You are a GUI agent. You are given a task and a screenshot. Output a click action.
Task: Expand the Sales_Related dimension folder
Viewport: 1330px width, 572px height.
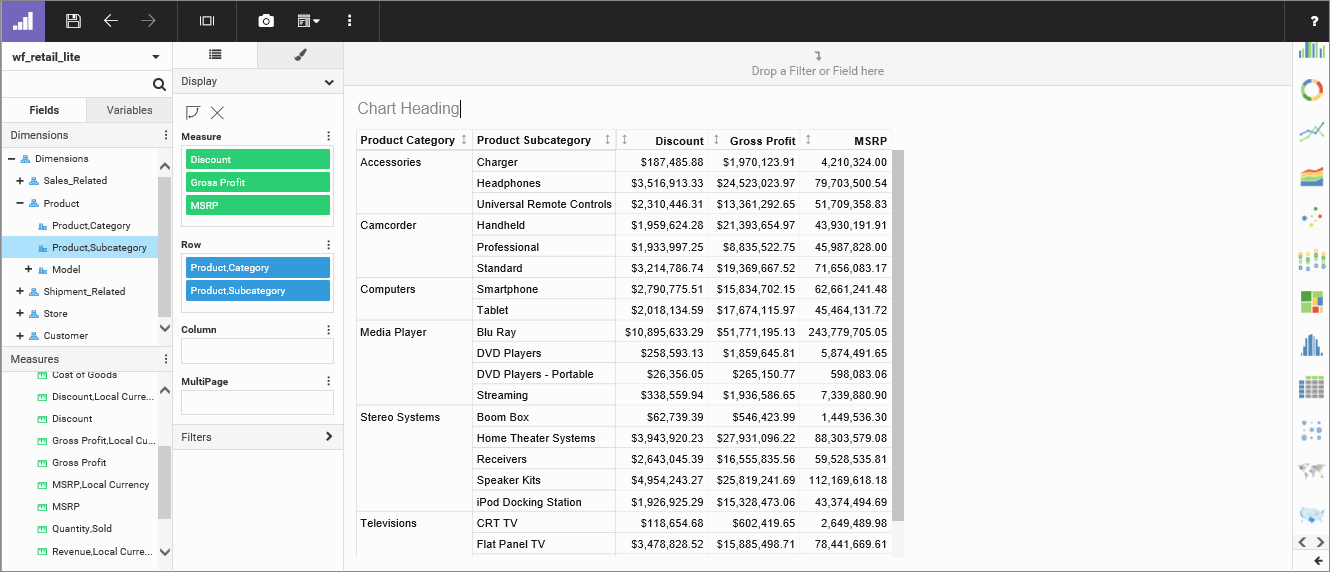20,181
